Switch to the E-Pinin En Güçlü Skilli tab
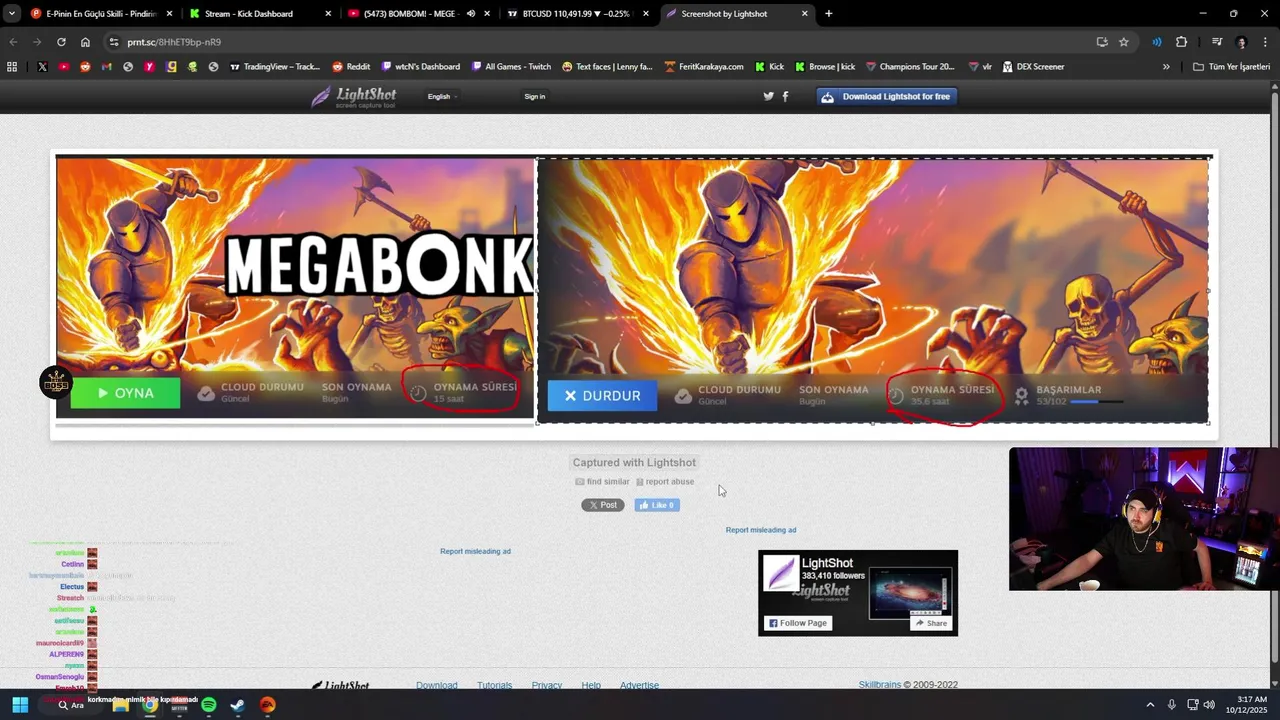The image size is (1280, 720). 100,14
